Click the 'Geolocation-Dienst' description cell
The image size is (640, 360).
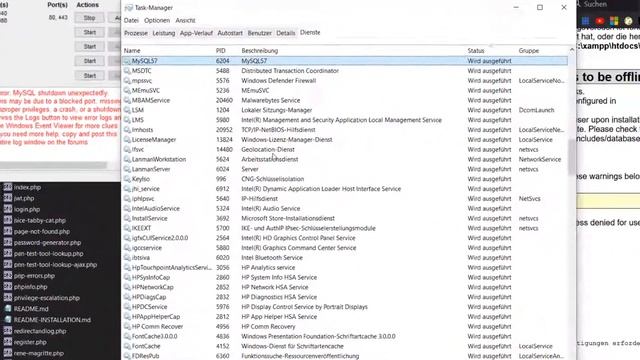click(268, 149)
